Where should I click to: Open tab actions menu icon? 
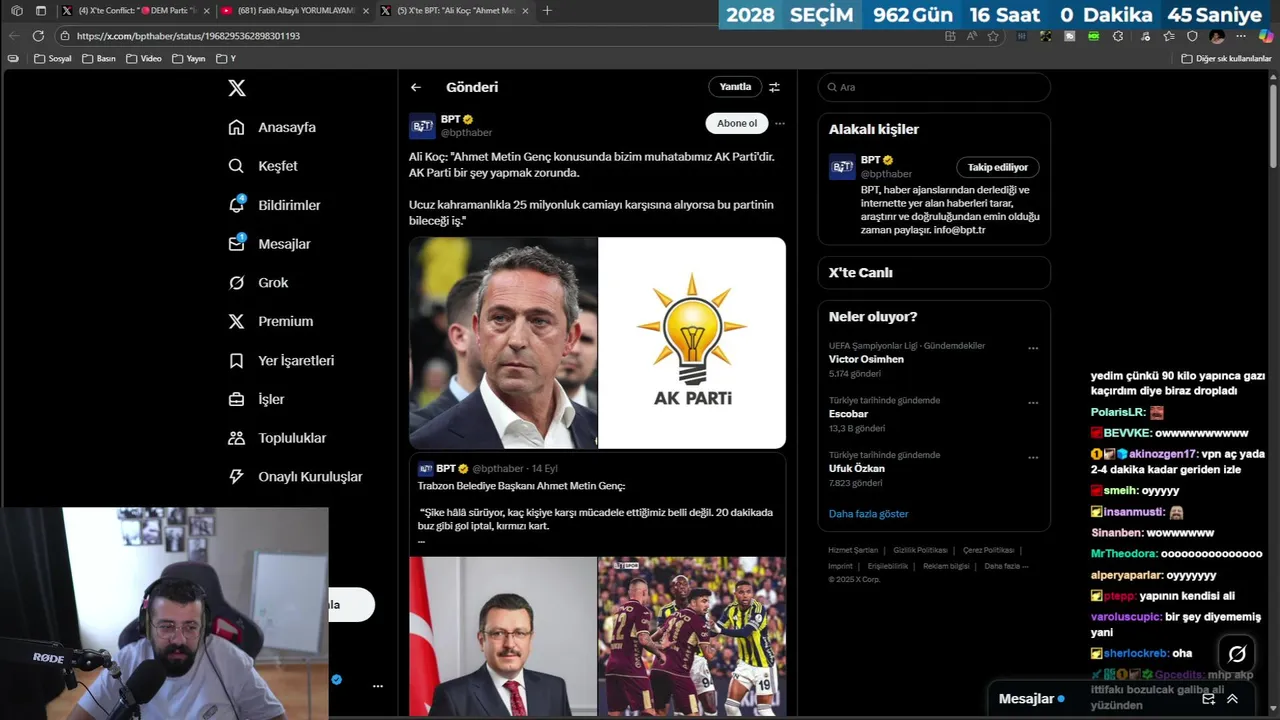tap(41, 10)
